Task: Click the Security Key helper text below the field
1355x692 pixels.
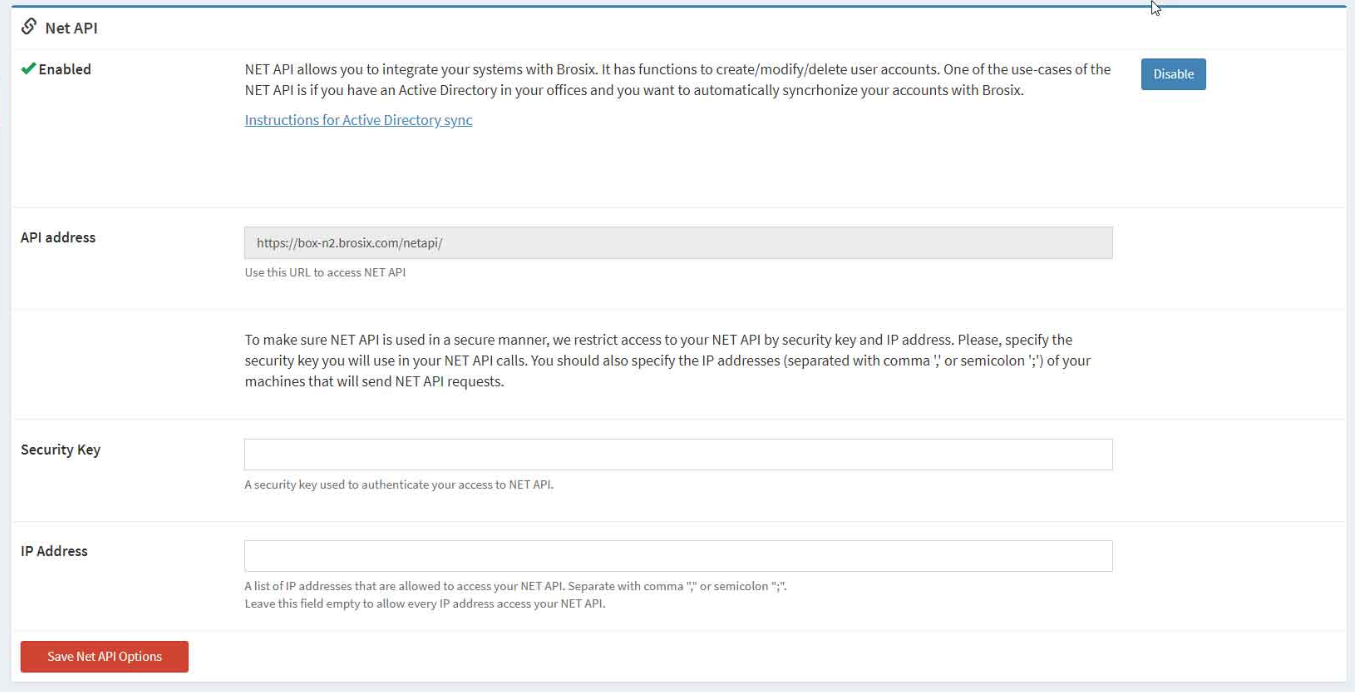Action: click(x=399, y=485)
